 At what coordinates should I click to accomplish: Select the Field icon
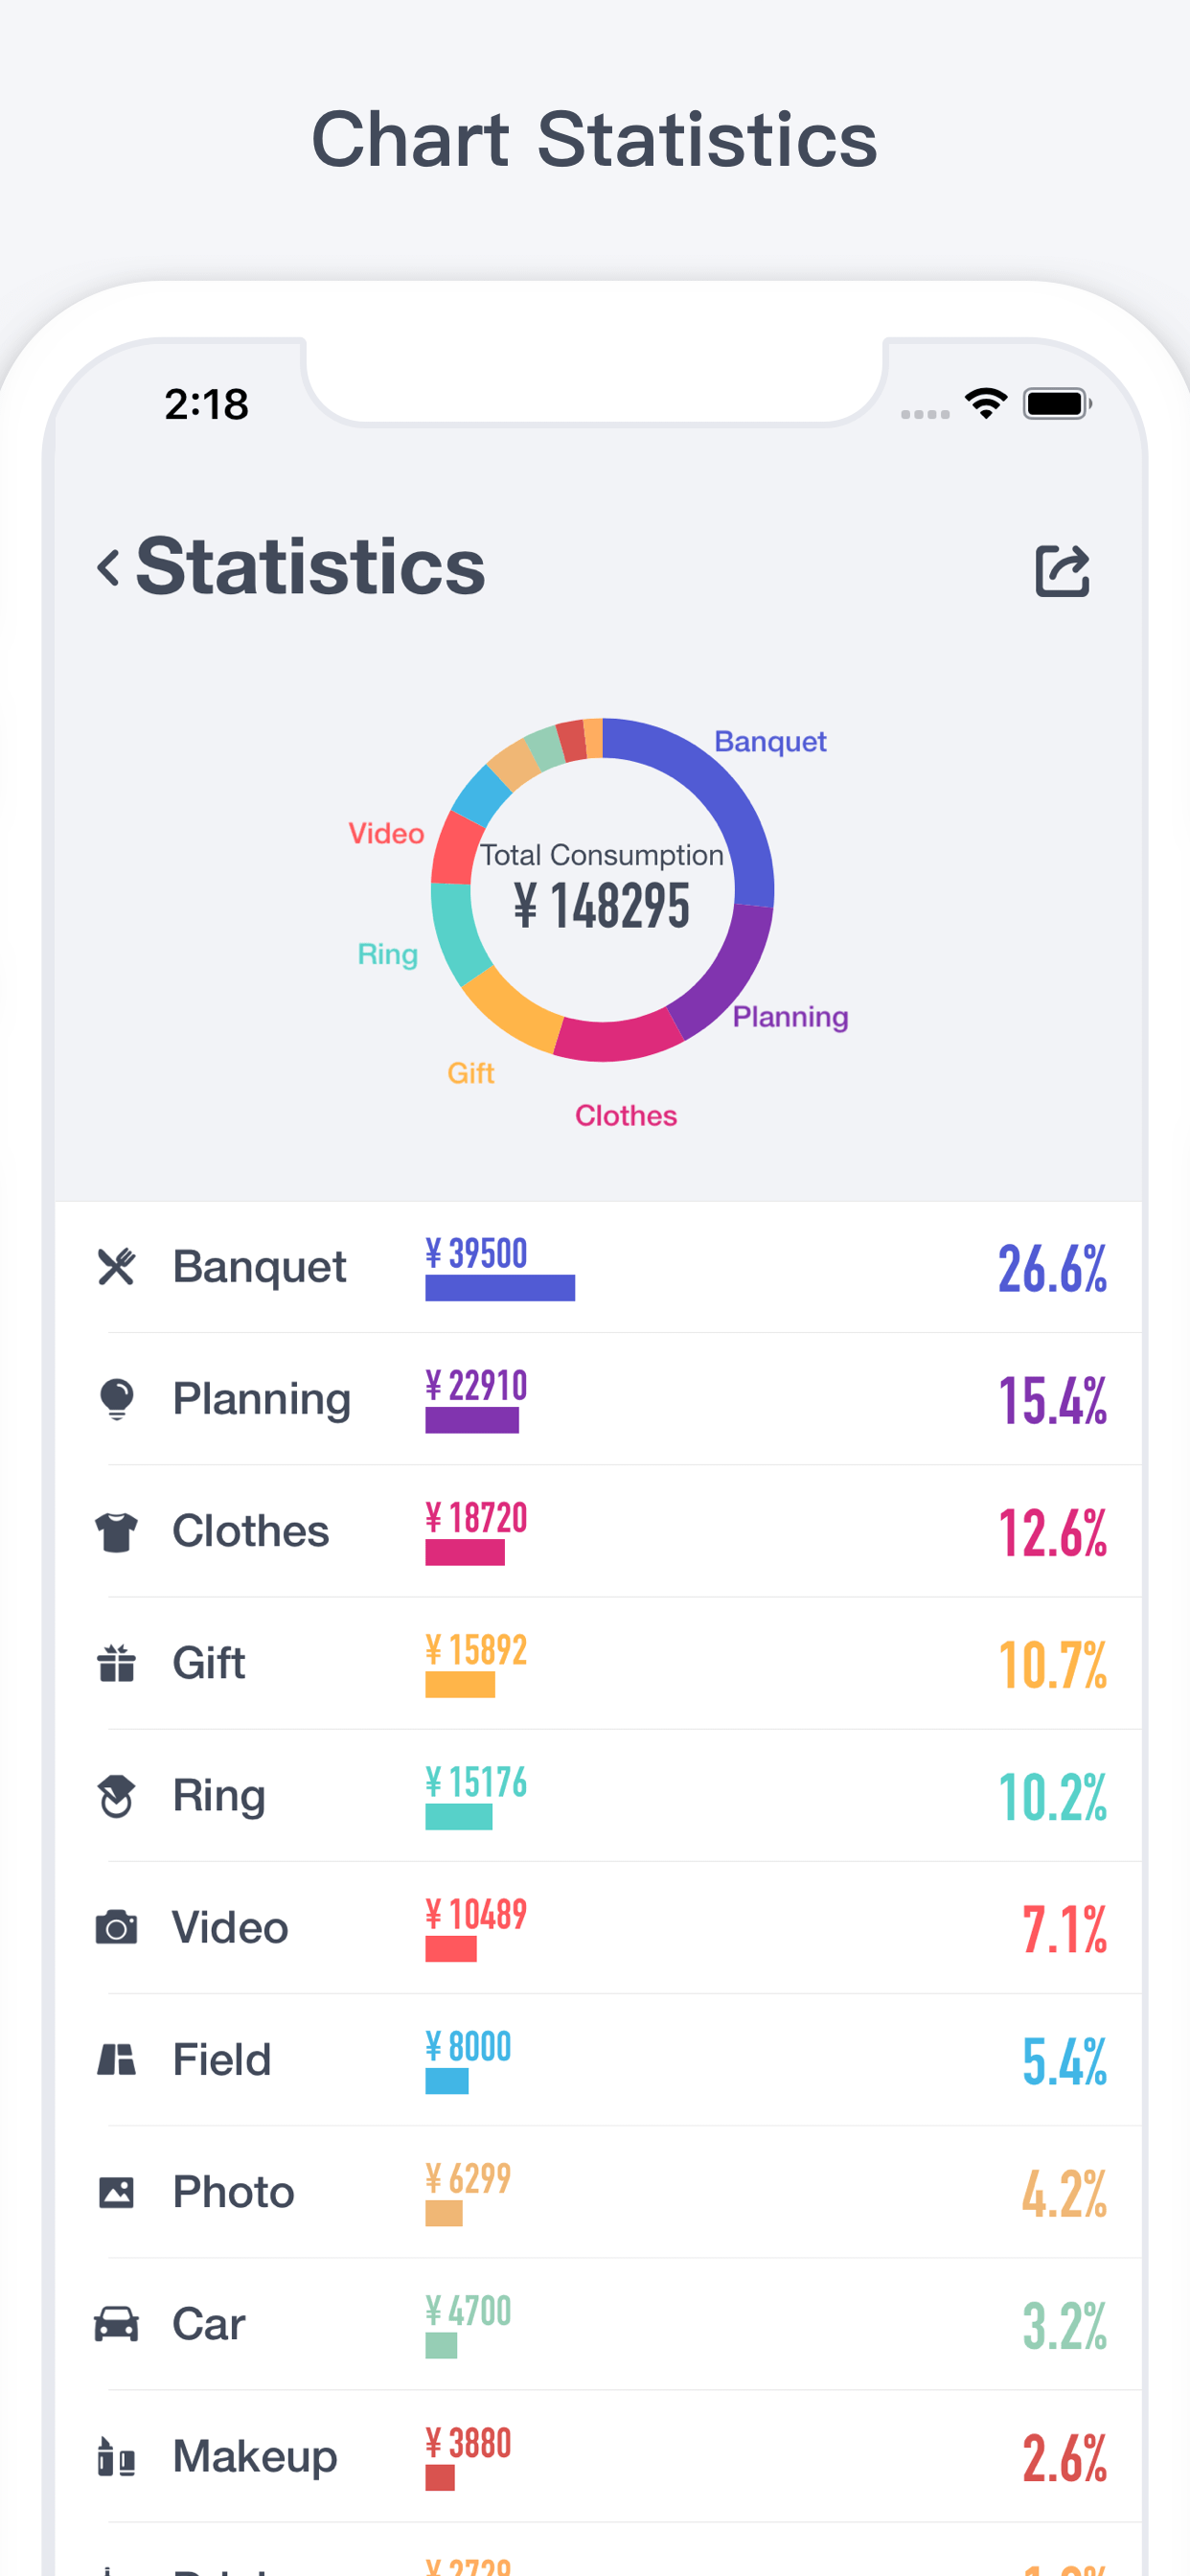click(116, 2058)
